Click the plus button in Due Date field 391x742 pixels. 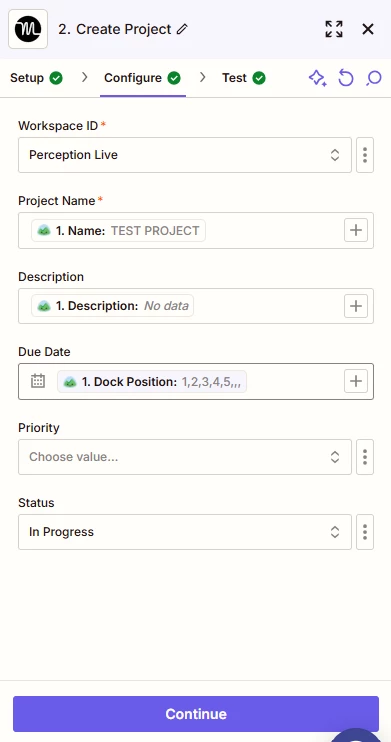pos(356,381)
